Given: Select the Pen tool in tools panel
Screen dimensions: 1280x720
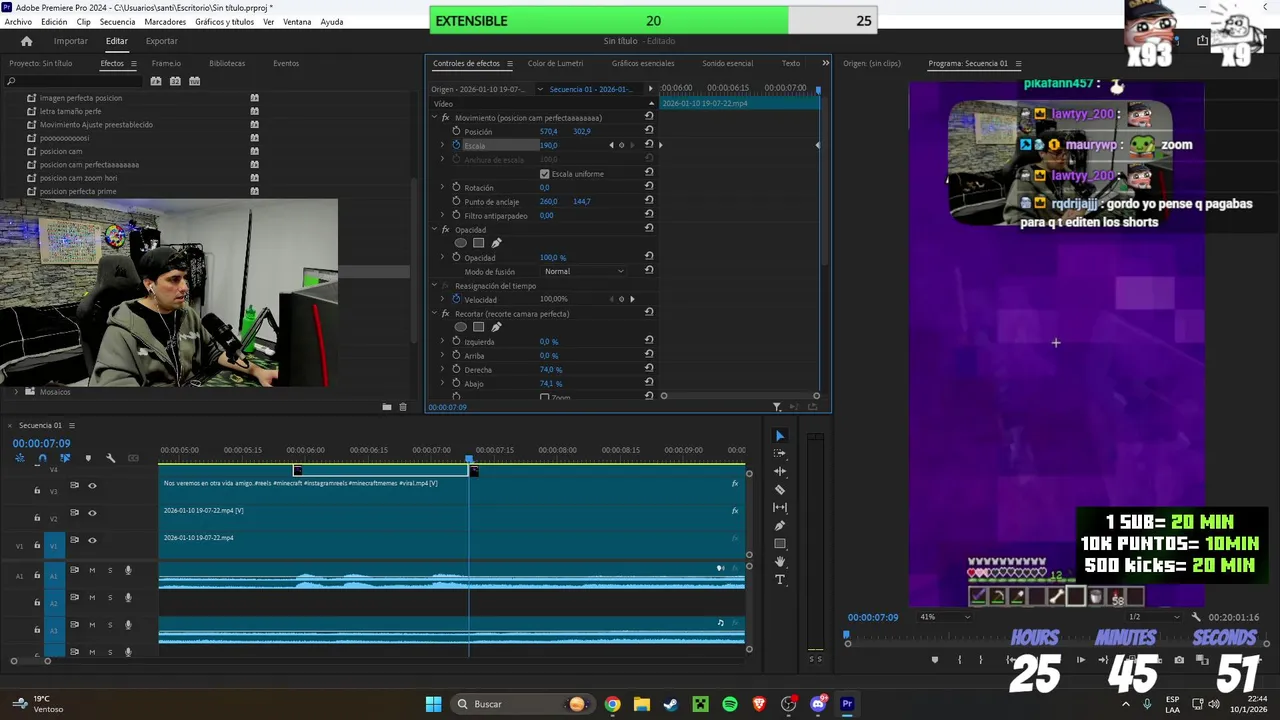Looking at the screenshot, I should (x=780, y=525).
